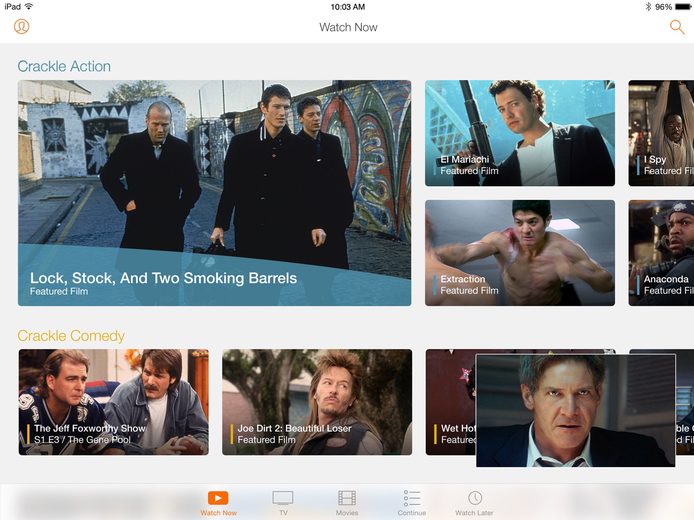
Task: Switch to the TV tab
Action: (283, 503)
